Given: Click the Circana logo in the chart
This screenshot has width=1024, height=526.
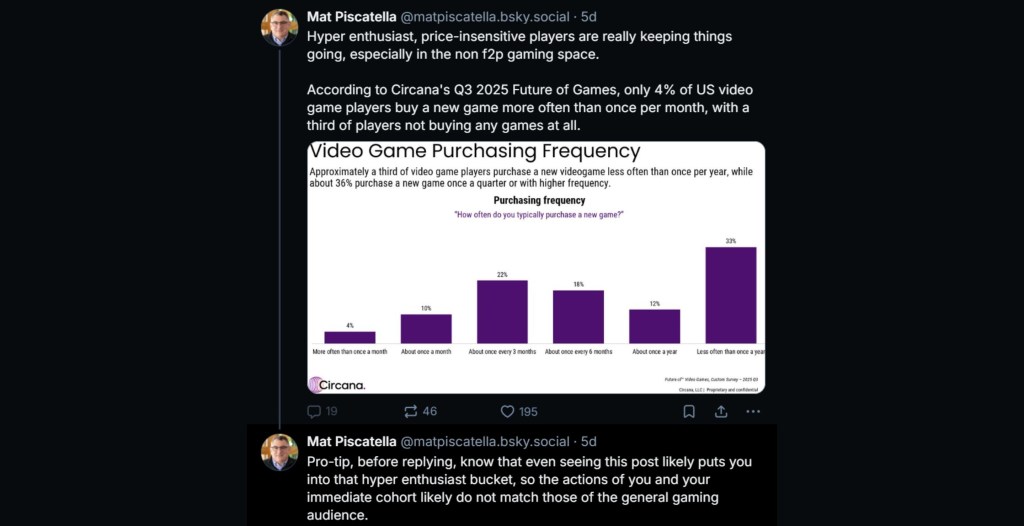Looking at the screenshot, I should point(337,384).
